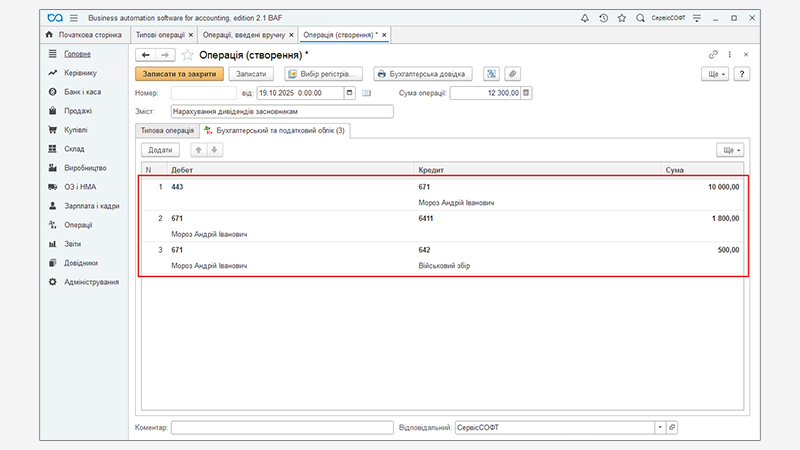
Task: Click the favorites star in title bar
Action: point(622,18)
